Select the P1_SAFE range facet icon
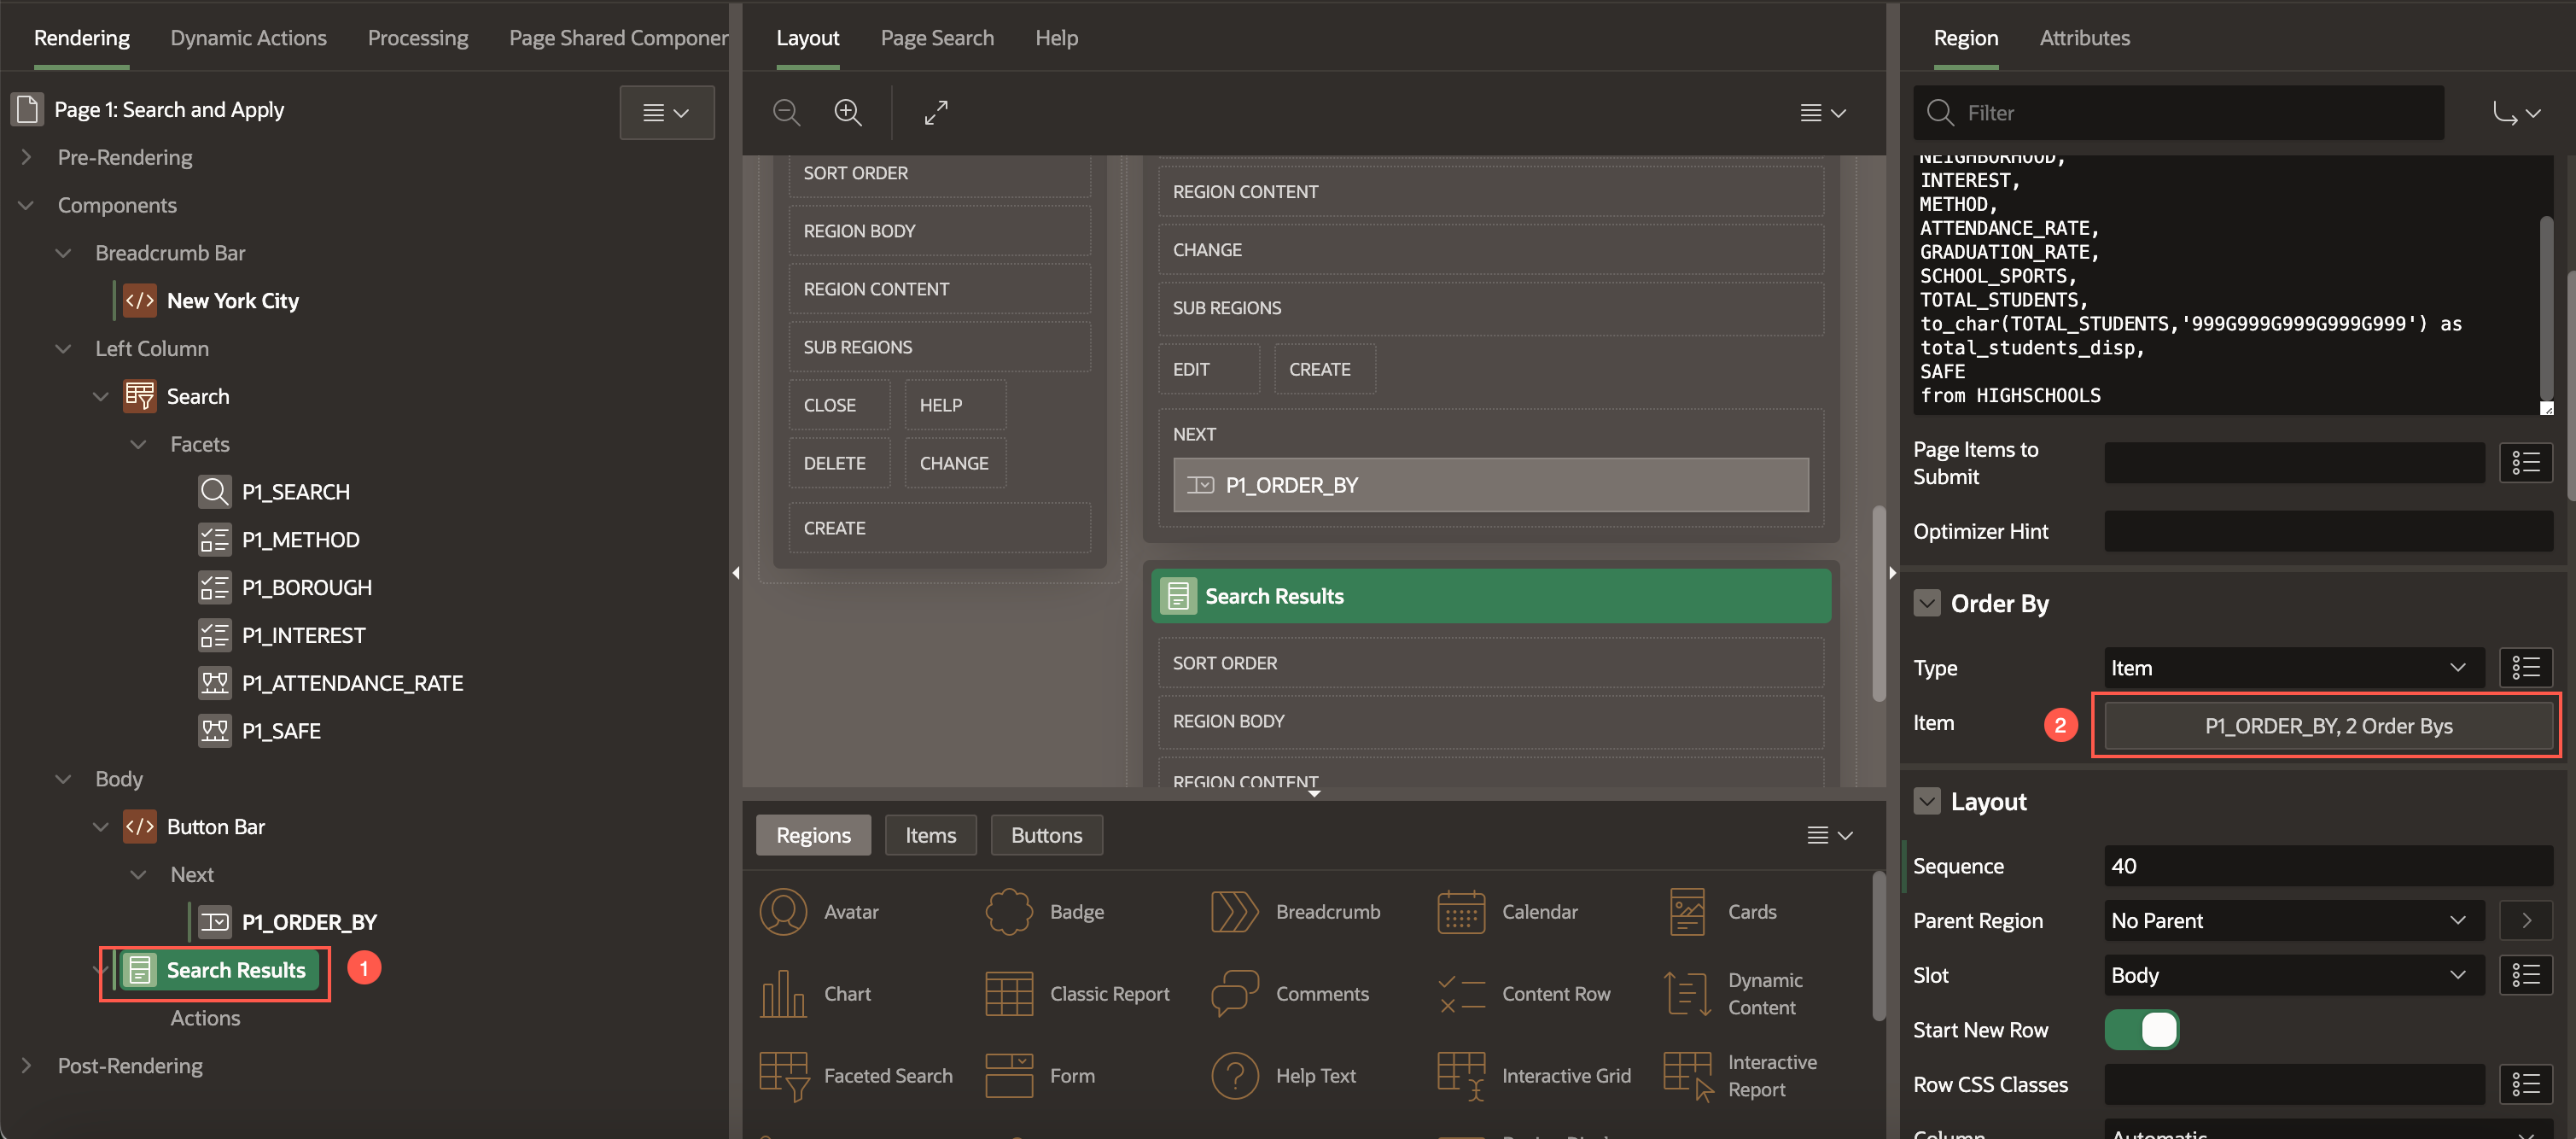2576x1139 pixels. [x=214, y=731]
